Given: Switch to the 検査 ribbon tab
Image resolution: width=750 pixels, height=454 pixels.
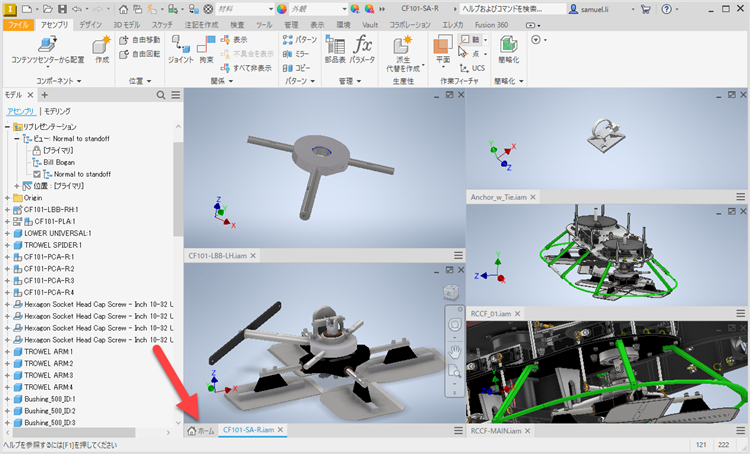Looking at the screenshot, I should point(237,24).
